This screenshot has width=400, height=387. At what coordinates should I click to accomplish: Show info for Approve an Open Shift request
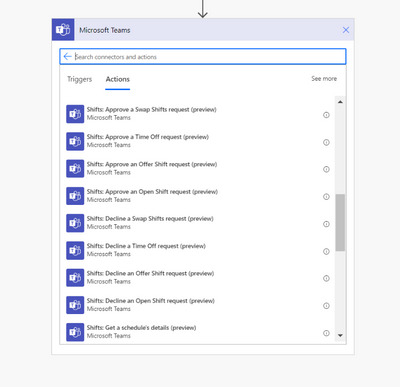[x=326, y=197]
